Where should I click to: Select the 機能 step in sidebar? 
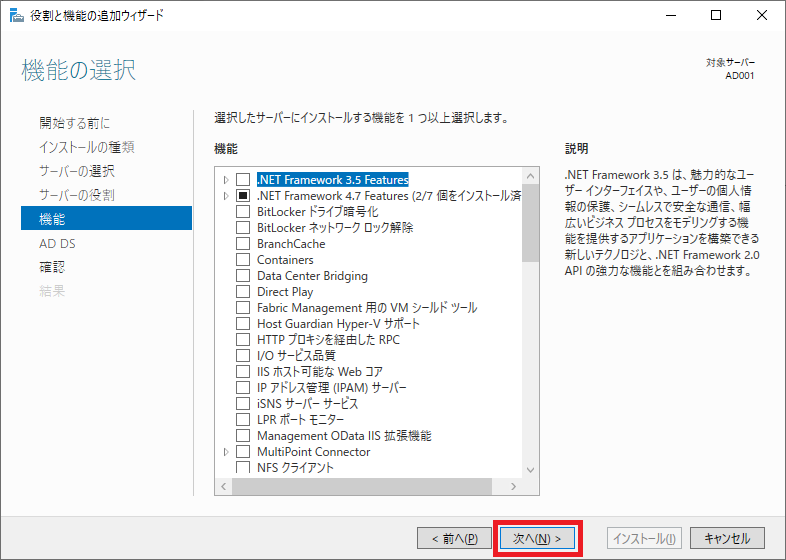pos(106,218)
